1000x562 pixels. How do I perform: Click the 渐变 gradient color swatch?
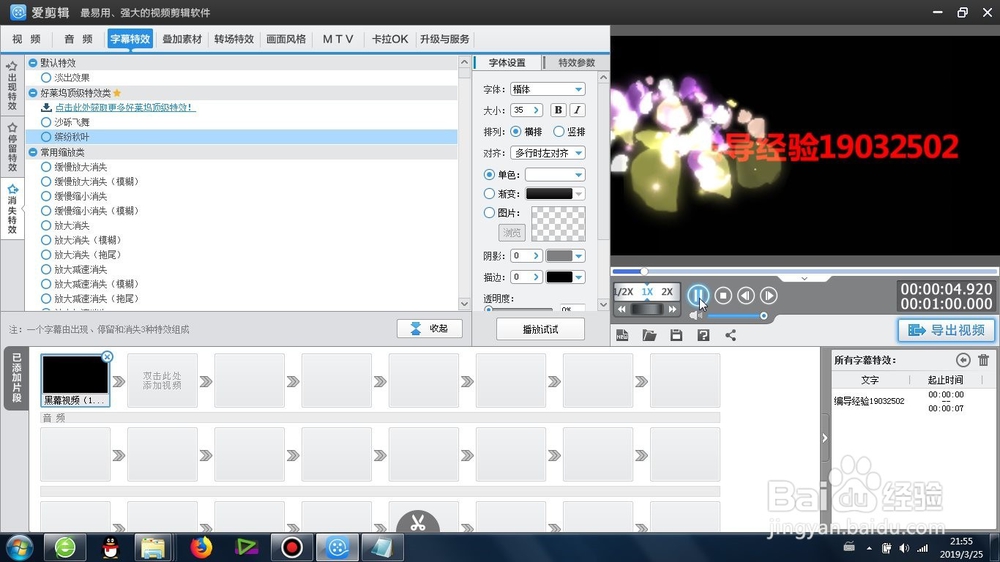[549, 193]
